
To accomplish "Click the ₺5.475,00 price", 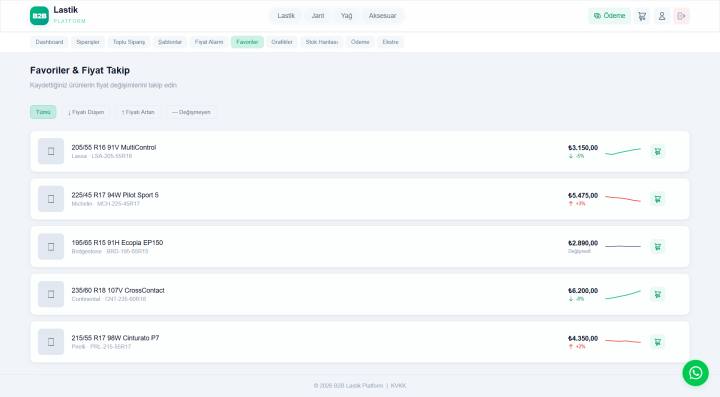I will point(583,196).
